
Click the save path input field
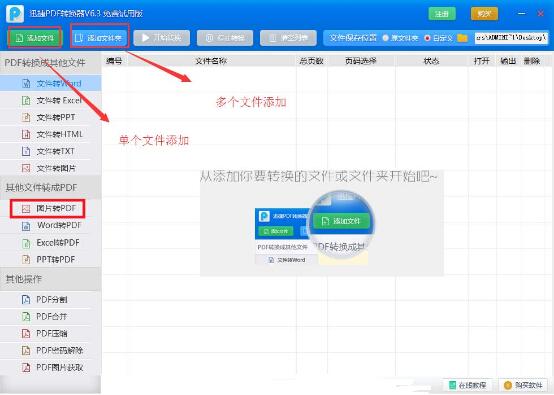click(x=511, y=37)
